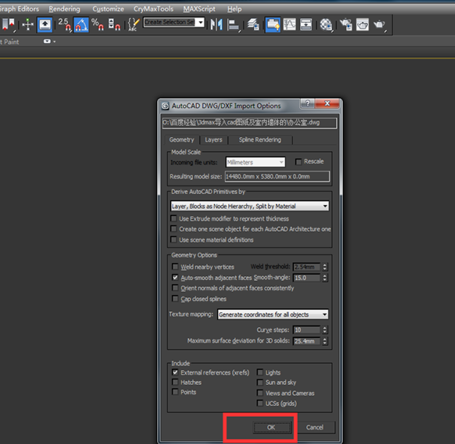This screenshot has width=455, height=444.
Task: Click the Maximum surface deviation spinner arrows
Action: tap(325, 341)
